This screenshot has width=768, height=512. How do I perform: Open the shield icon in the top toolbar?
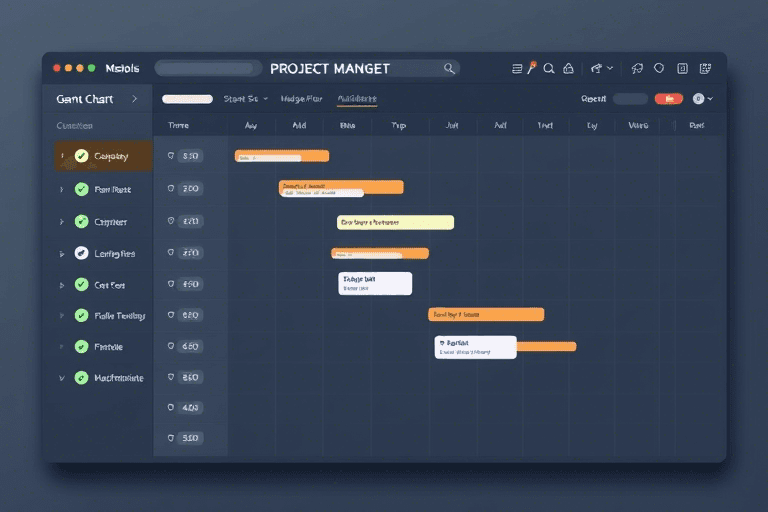point(659,68)
